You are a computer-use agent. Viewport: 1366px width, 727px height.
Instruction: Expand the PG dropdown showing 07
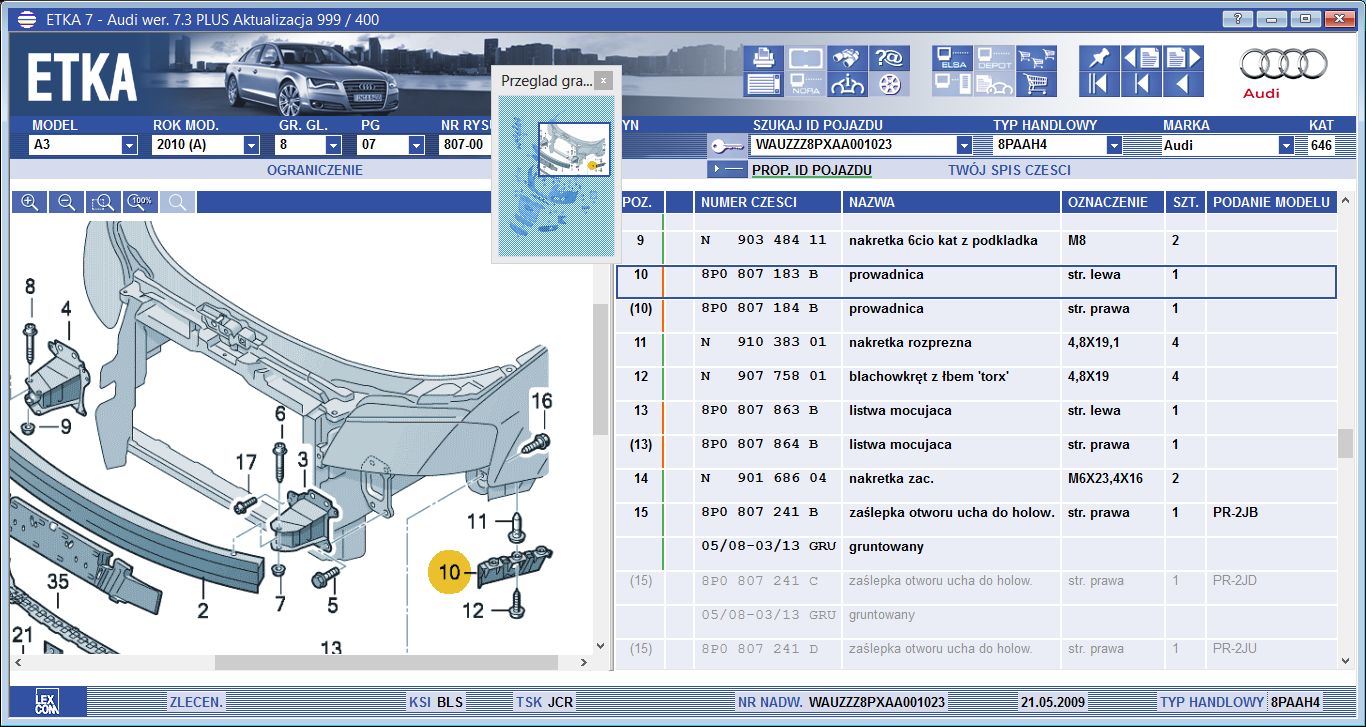pyautogui.click(x=416, y=145)
